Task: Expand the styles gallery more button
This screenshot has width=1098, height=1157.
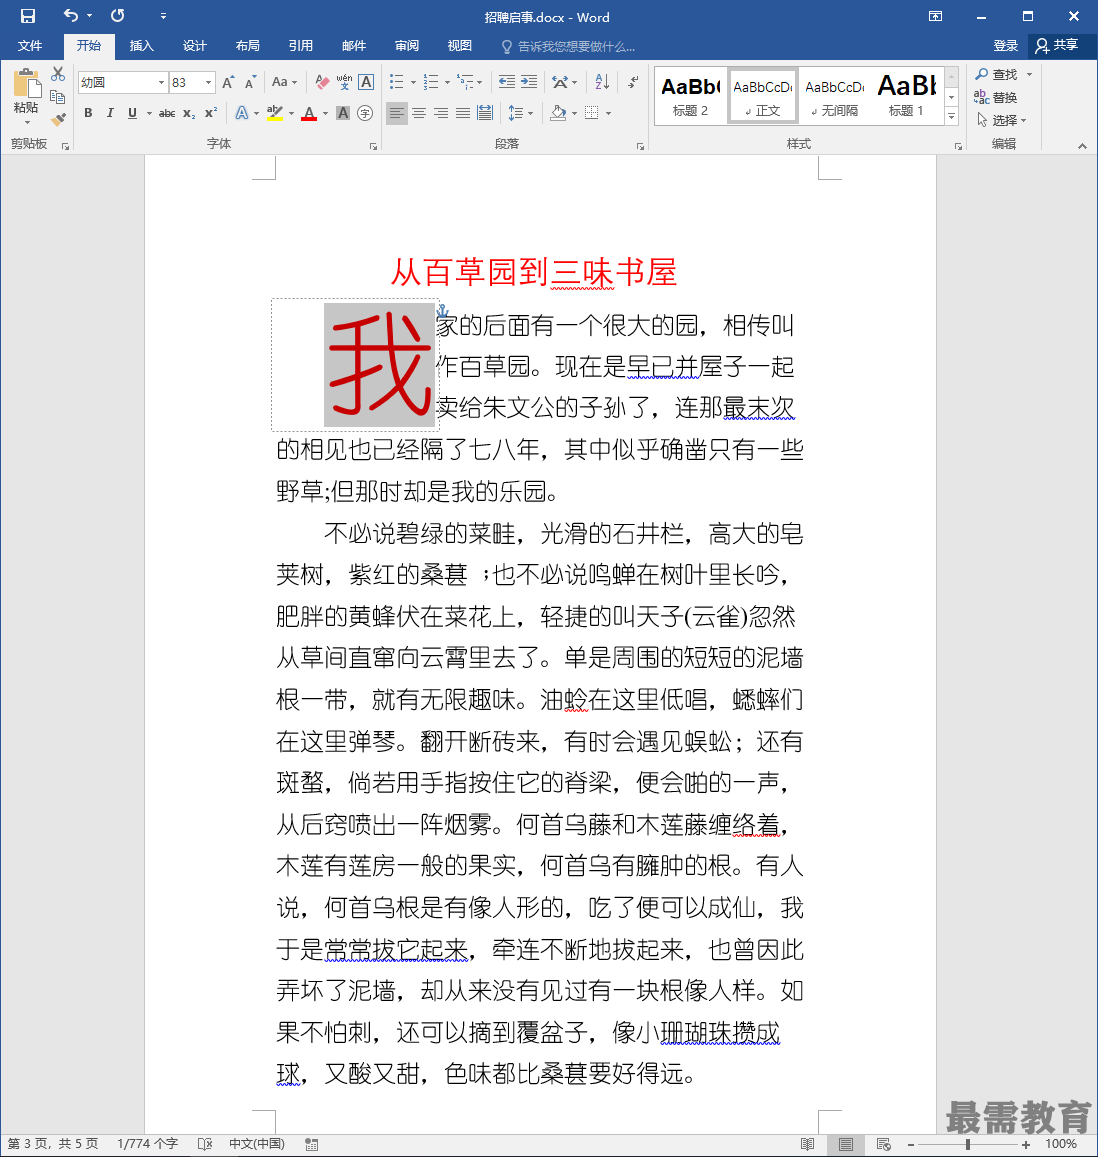Action: point(952,117)
